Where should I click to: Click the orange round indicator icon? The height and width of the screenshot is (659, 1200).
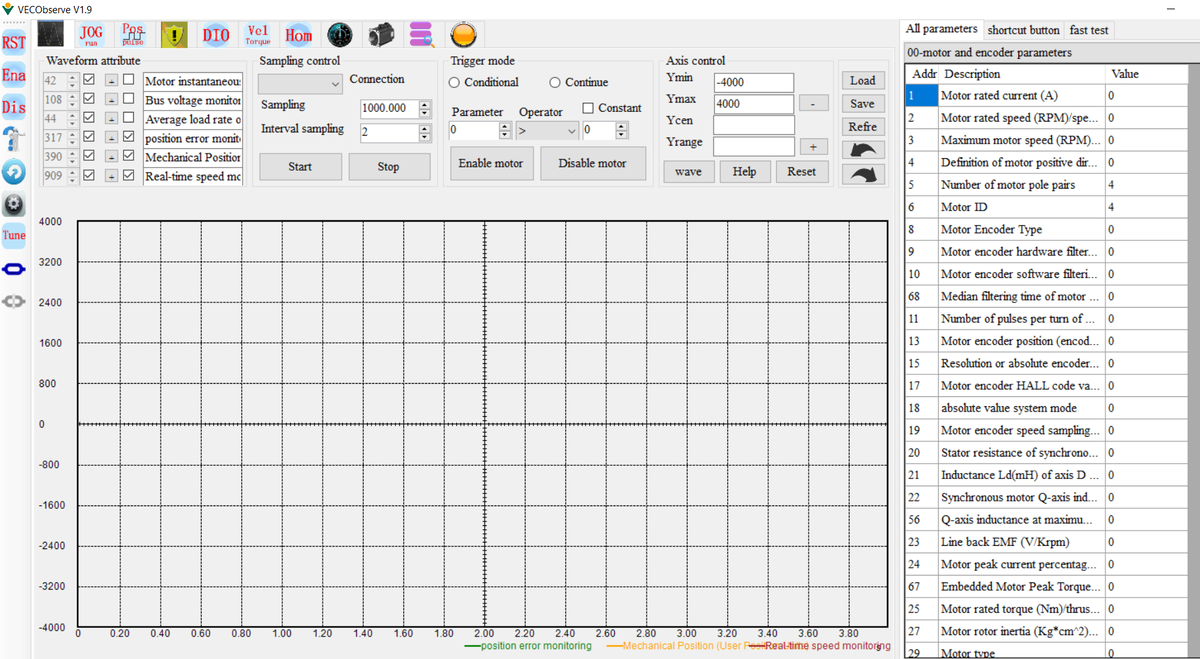pos(463,35)
